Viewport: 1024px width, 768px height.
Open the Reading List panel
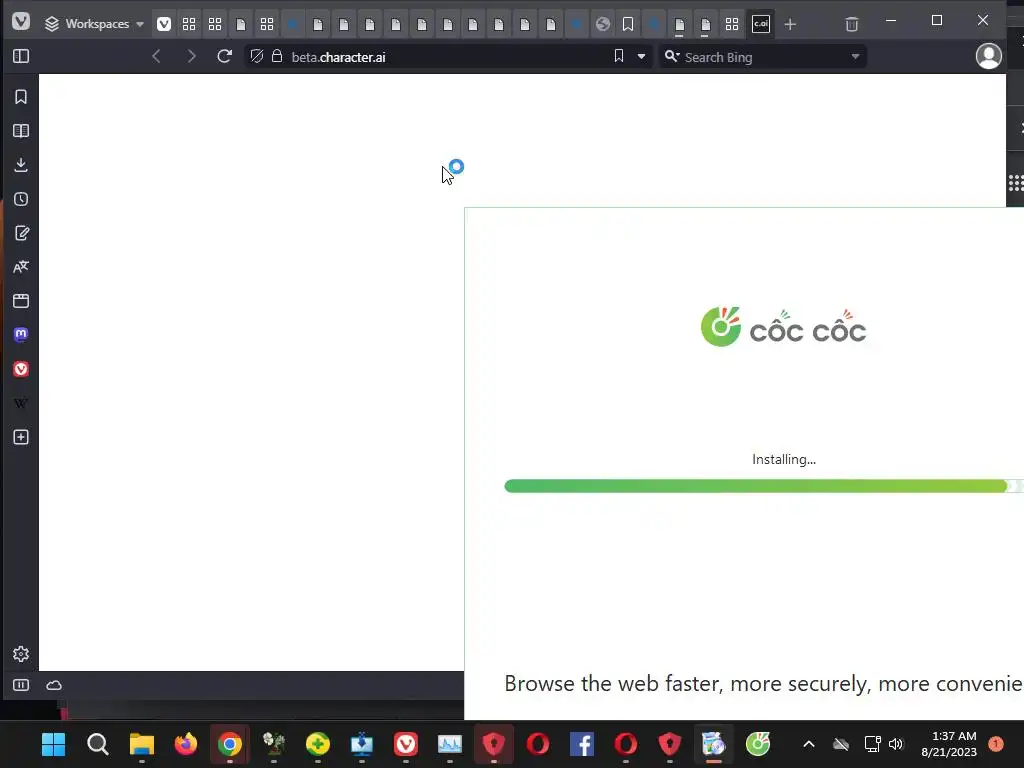(x=21, y=131)
